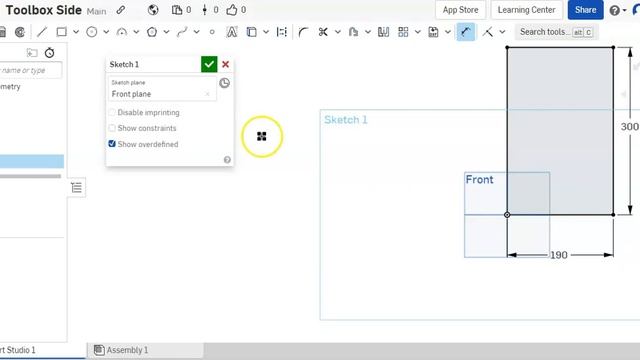Click the document copies count icon

pos(177,10)
